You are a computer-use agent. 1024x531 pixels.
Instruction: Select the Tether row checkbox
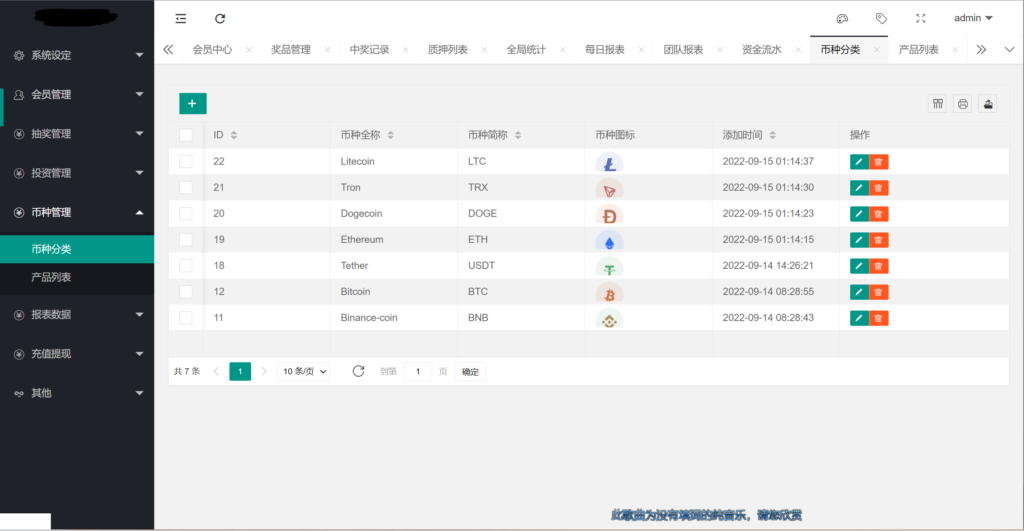[x=186, y=265]
